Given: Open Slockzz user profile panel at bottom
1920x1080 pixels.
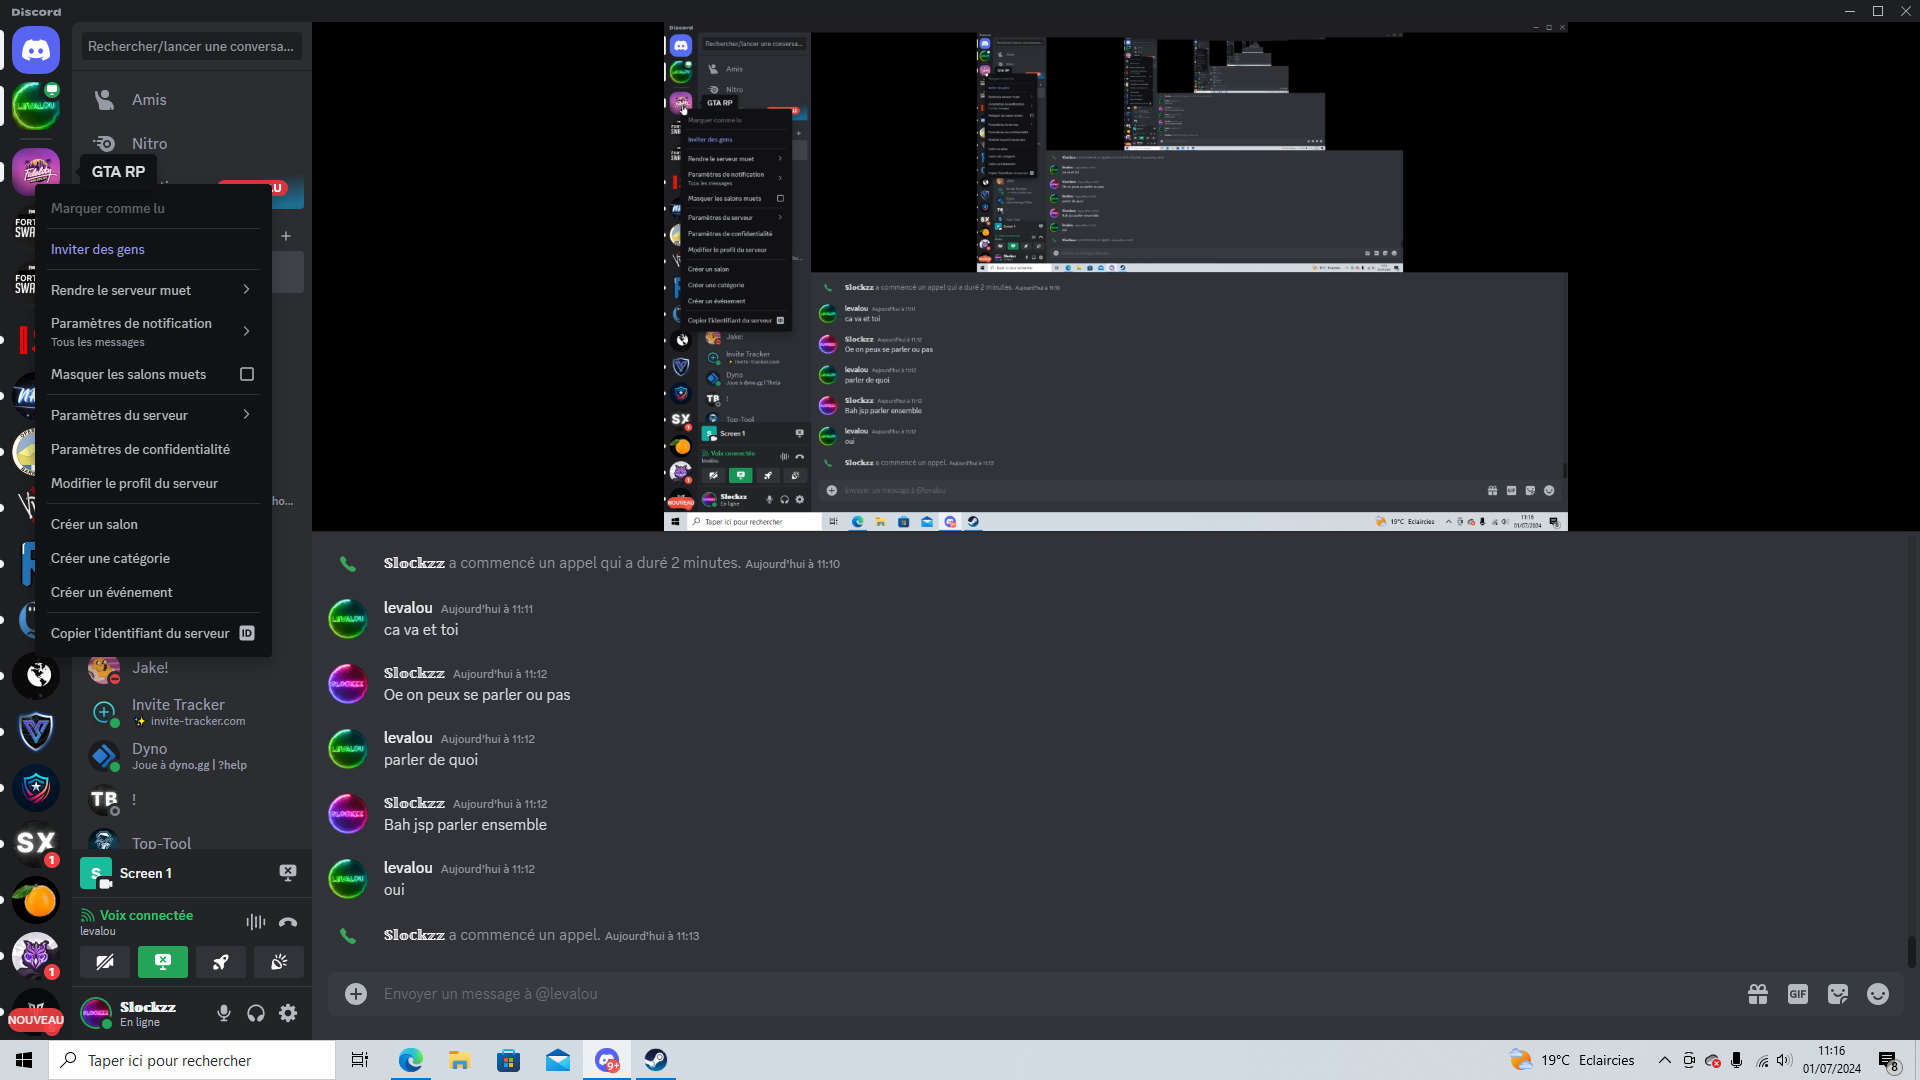Looking at the screenshot, I should tap(140, 1013).
